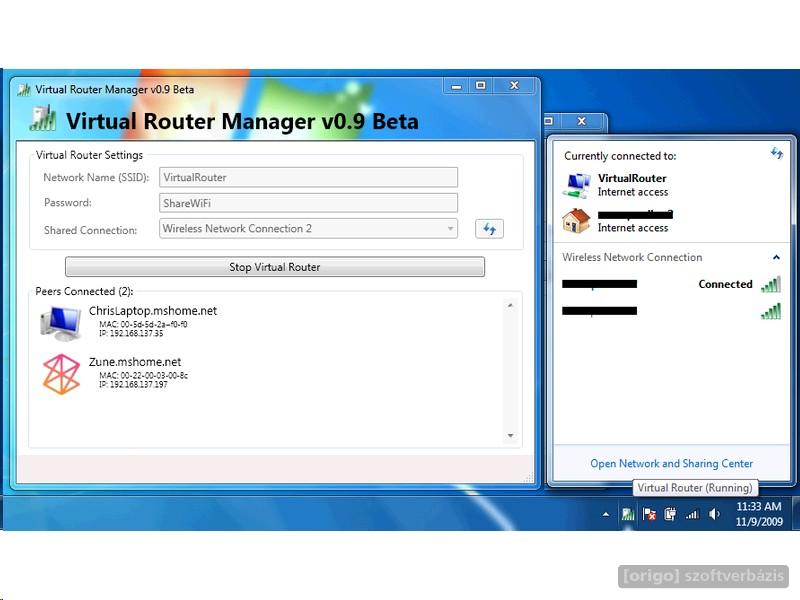Select the Zune device icon
Screen dimensions: 800x600
[x=61, y=374]
